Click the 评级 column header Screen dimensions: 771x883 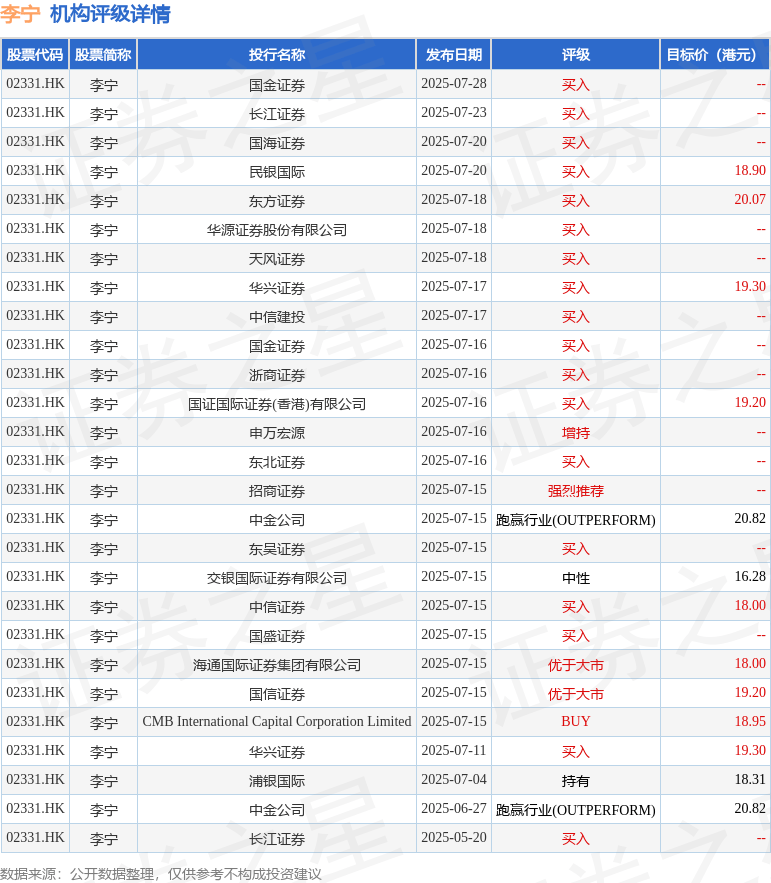[575, 55]
